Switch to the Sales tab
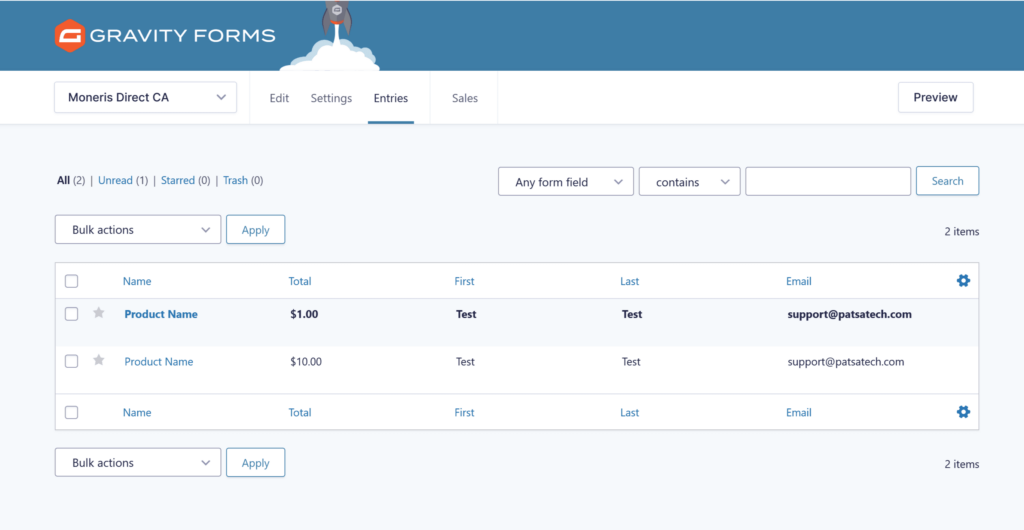 click(x=465, y=98)
